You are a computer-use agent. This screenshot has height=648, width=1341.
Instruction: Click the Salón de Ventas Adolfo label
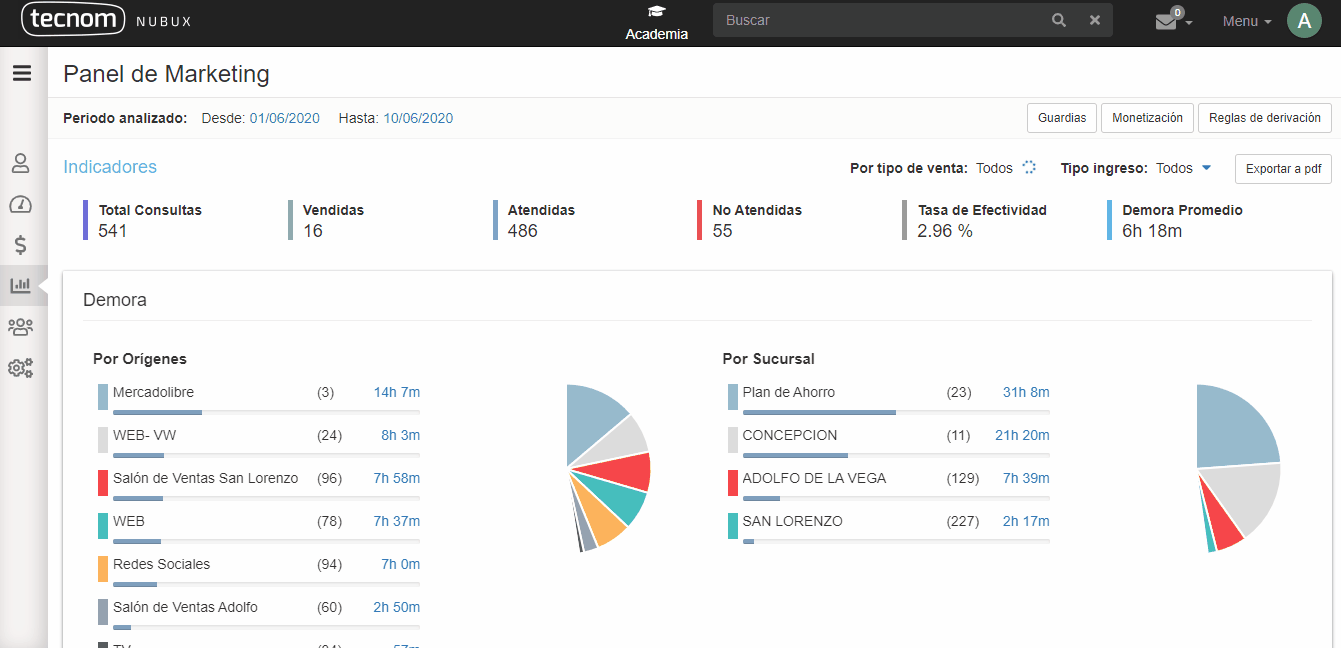[185, 607]
